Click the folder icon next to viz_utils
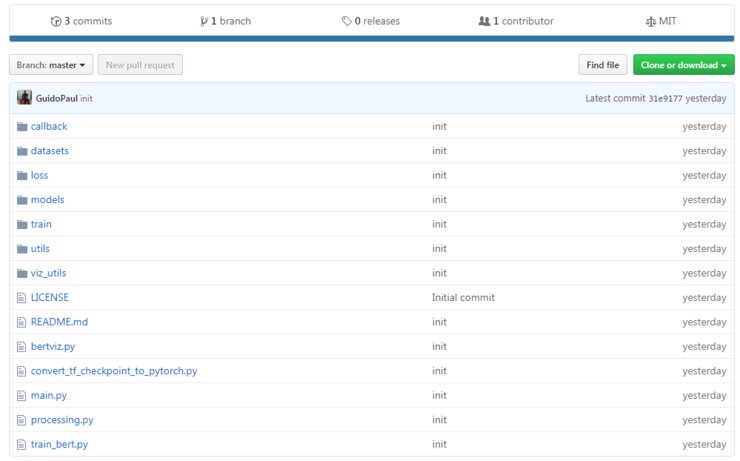Viewport: 740px width, 461px height. point(22,273)
